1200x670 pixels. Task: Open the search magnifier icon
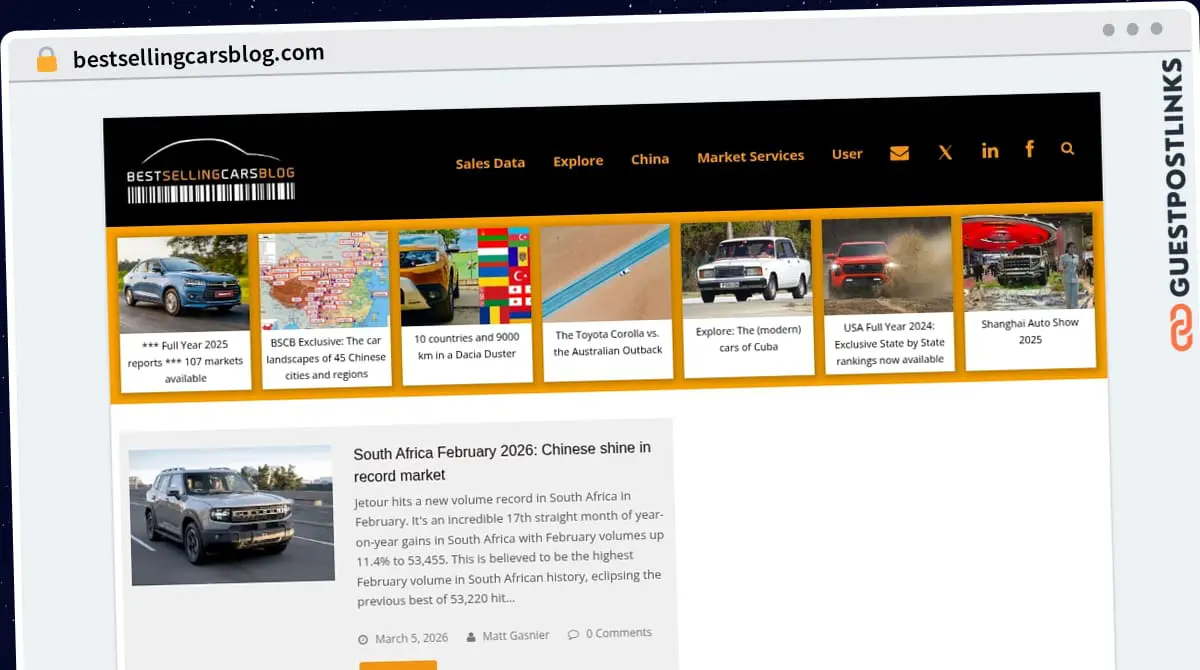pyautogui.click(x=1067, y=148)
